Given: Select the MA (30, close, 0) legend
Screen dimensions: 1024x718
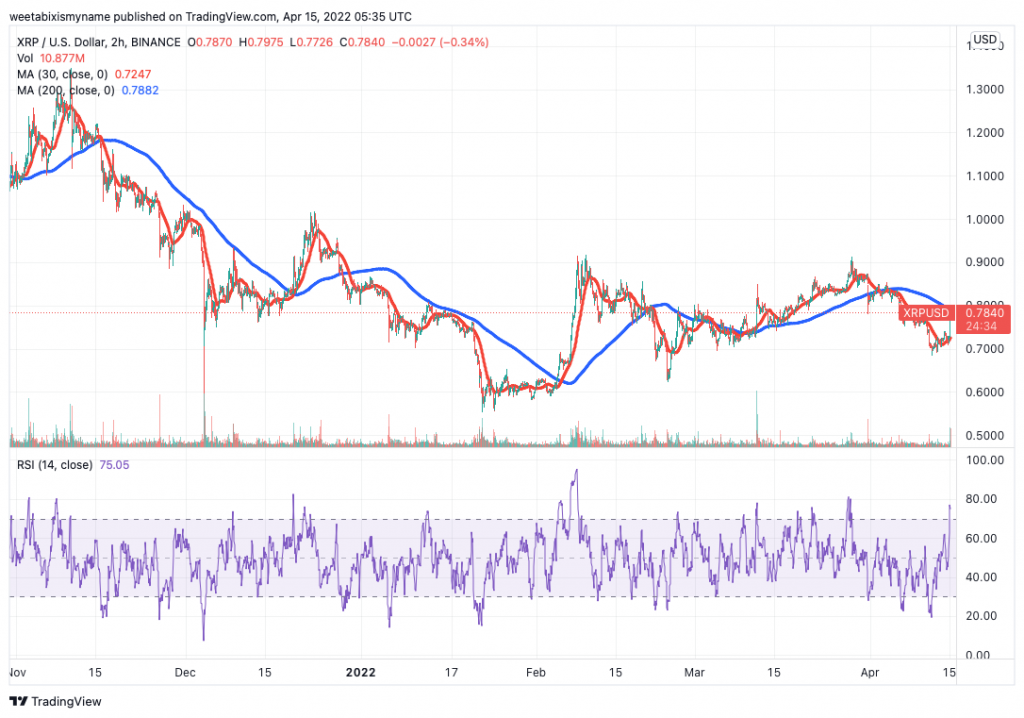Looking at the screenshot, I should (62, 74).
